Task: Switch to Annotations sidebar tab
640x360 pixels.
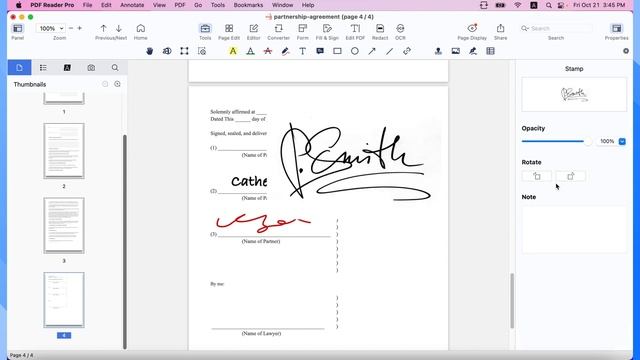Action: [67, 68]
